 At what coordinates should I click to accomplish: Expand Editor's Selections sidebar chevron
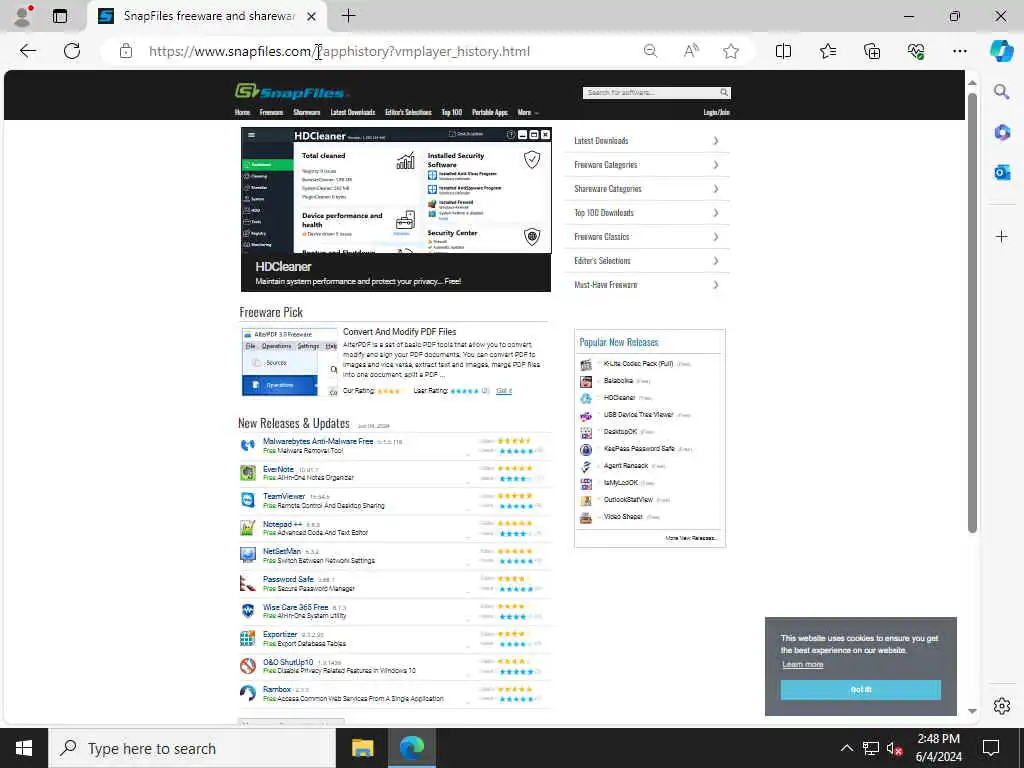tap(716, 261)
